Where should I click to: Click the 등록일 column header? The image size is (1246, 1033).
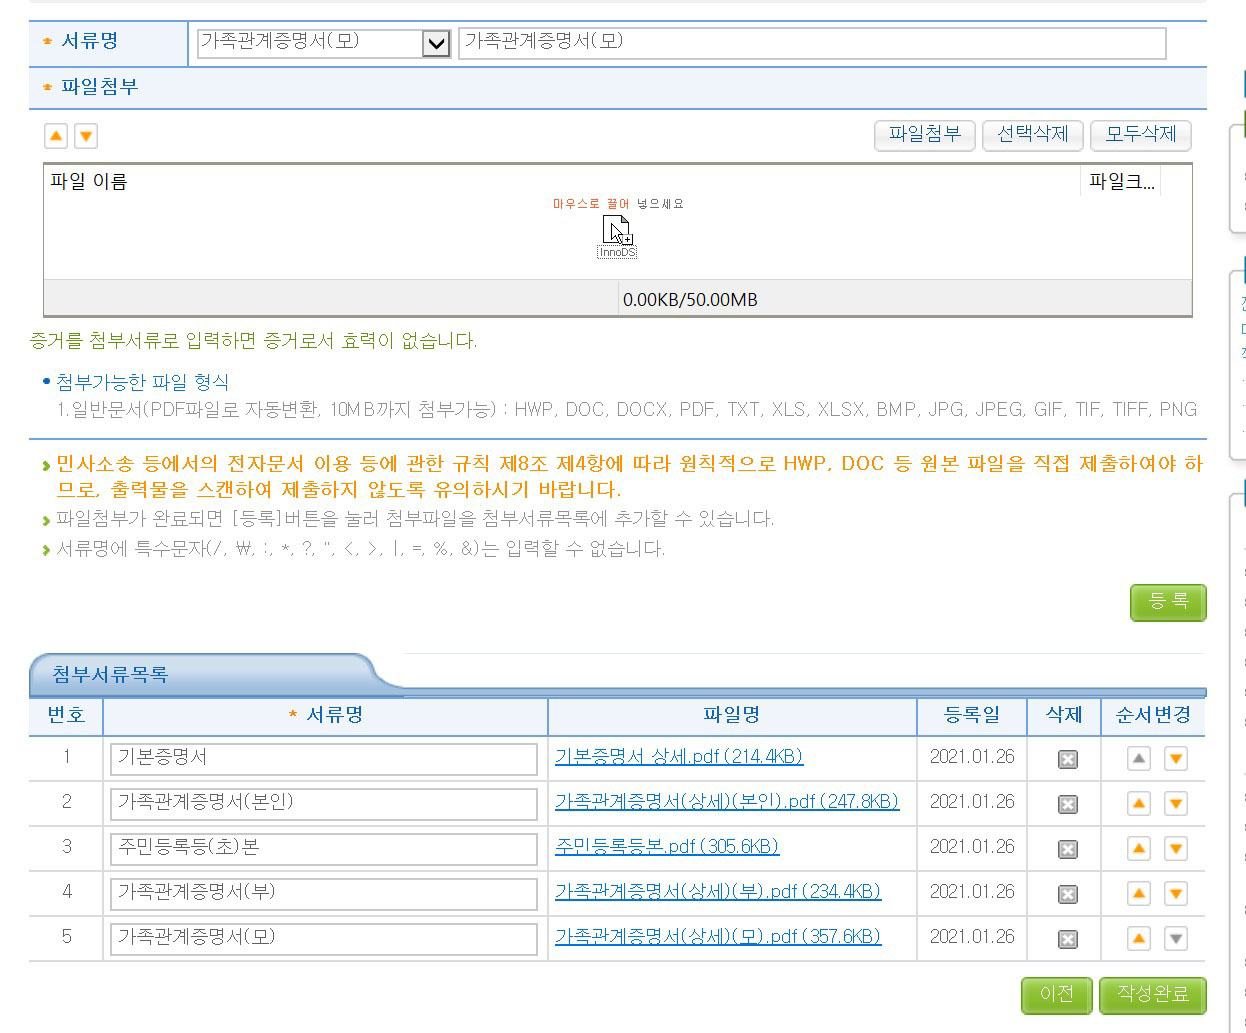coord(972,715)
